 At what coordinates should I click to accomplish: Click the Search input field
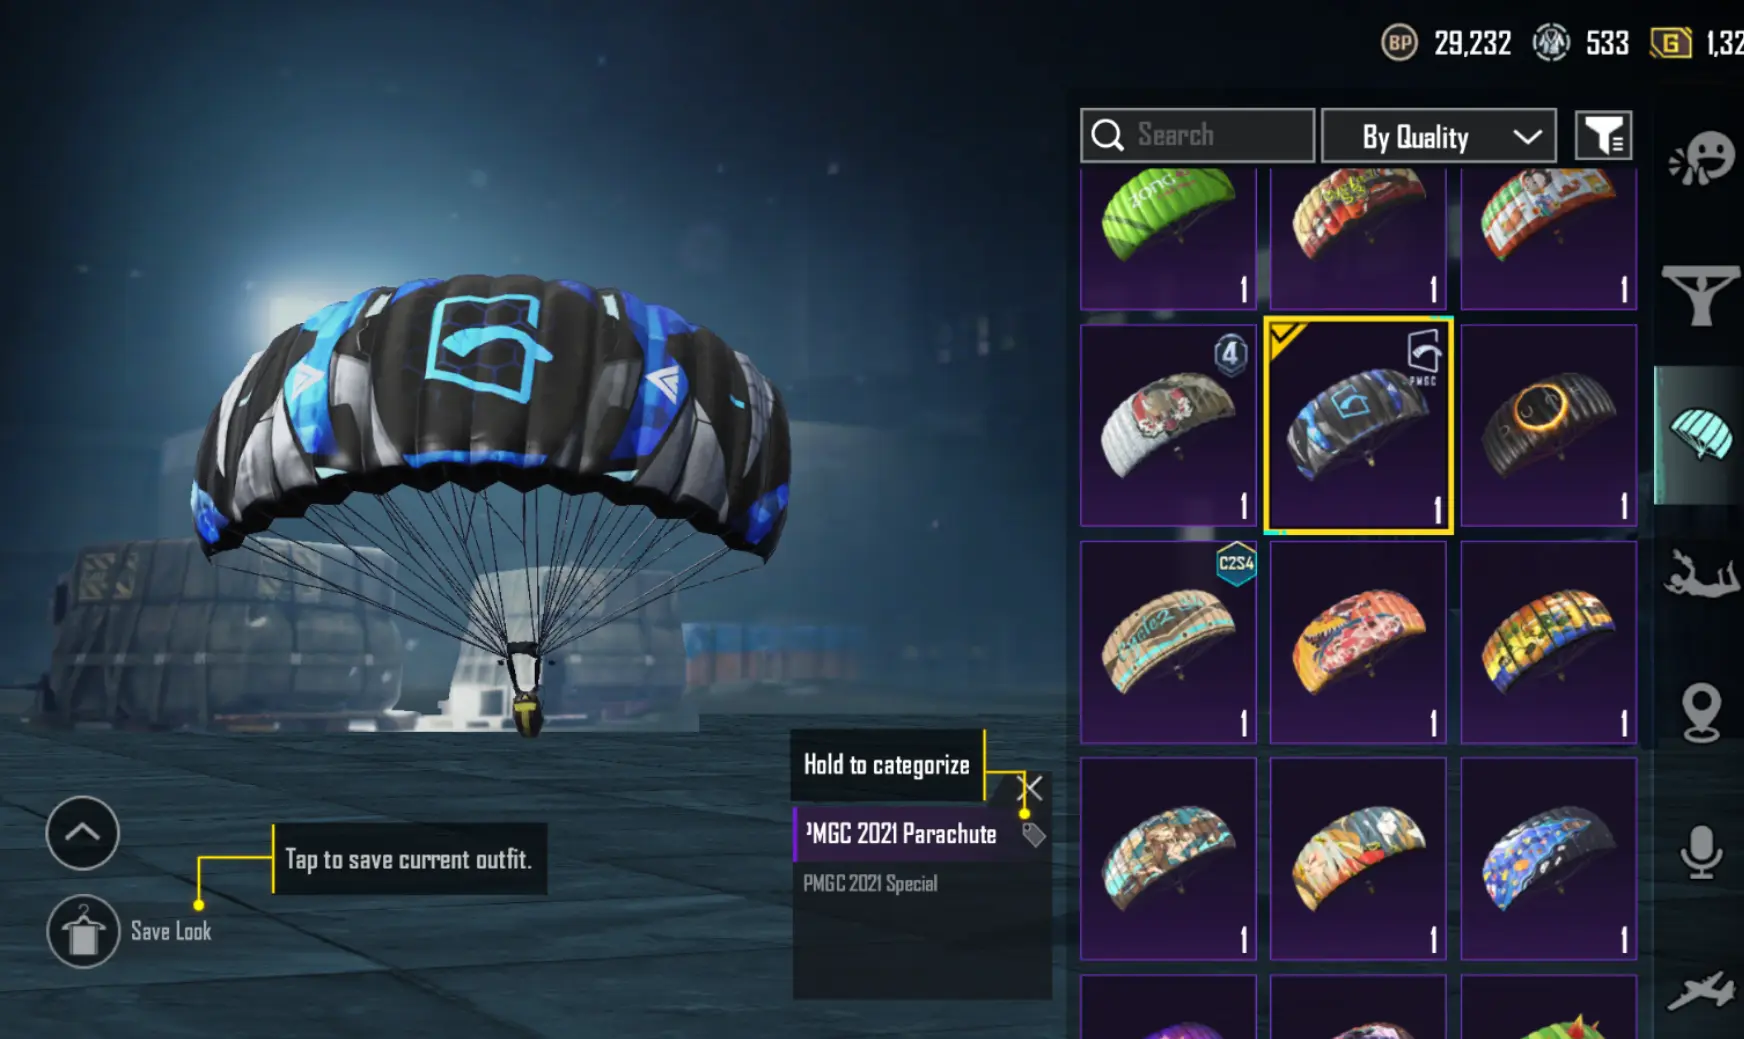coord(1197,135)
